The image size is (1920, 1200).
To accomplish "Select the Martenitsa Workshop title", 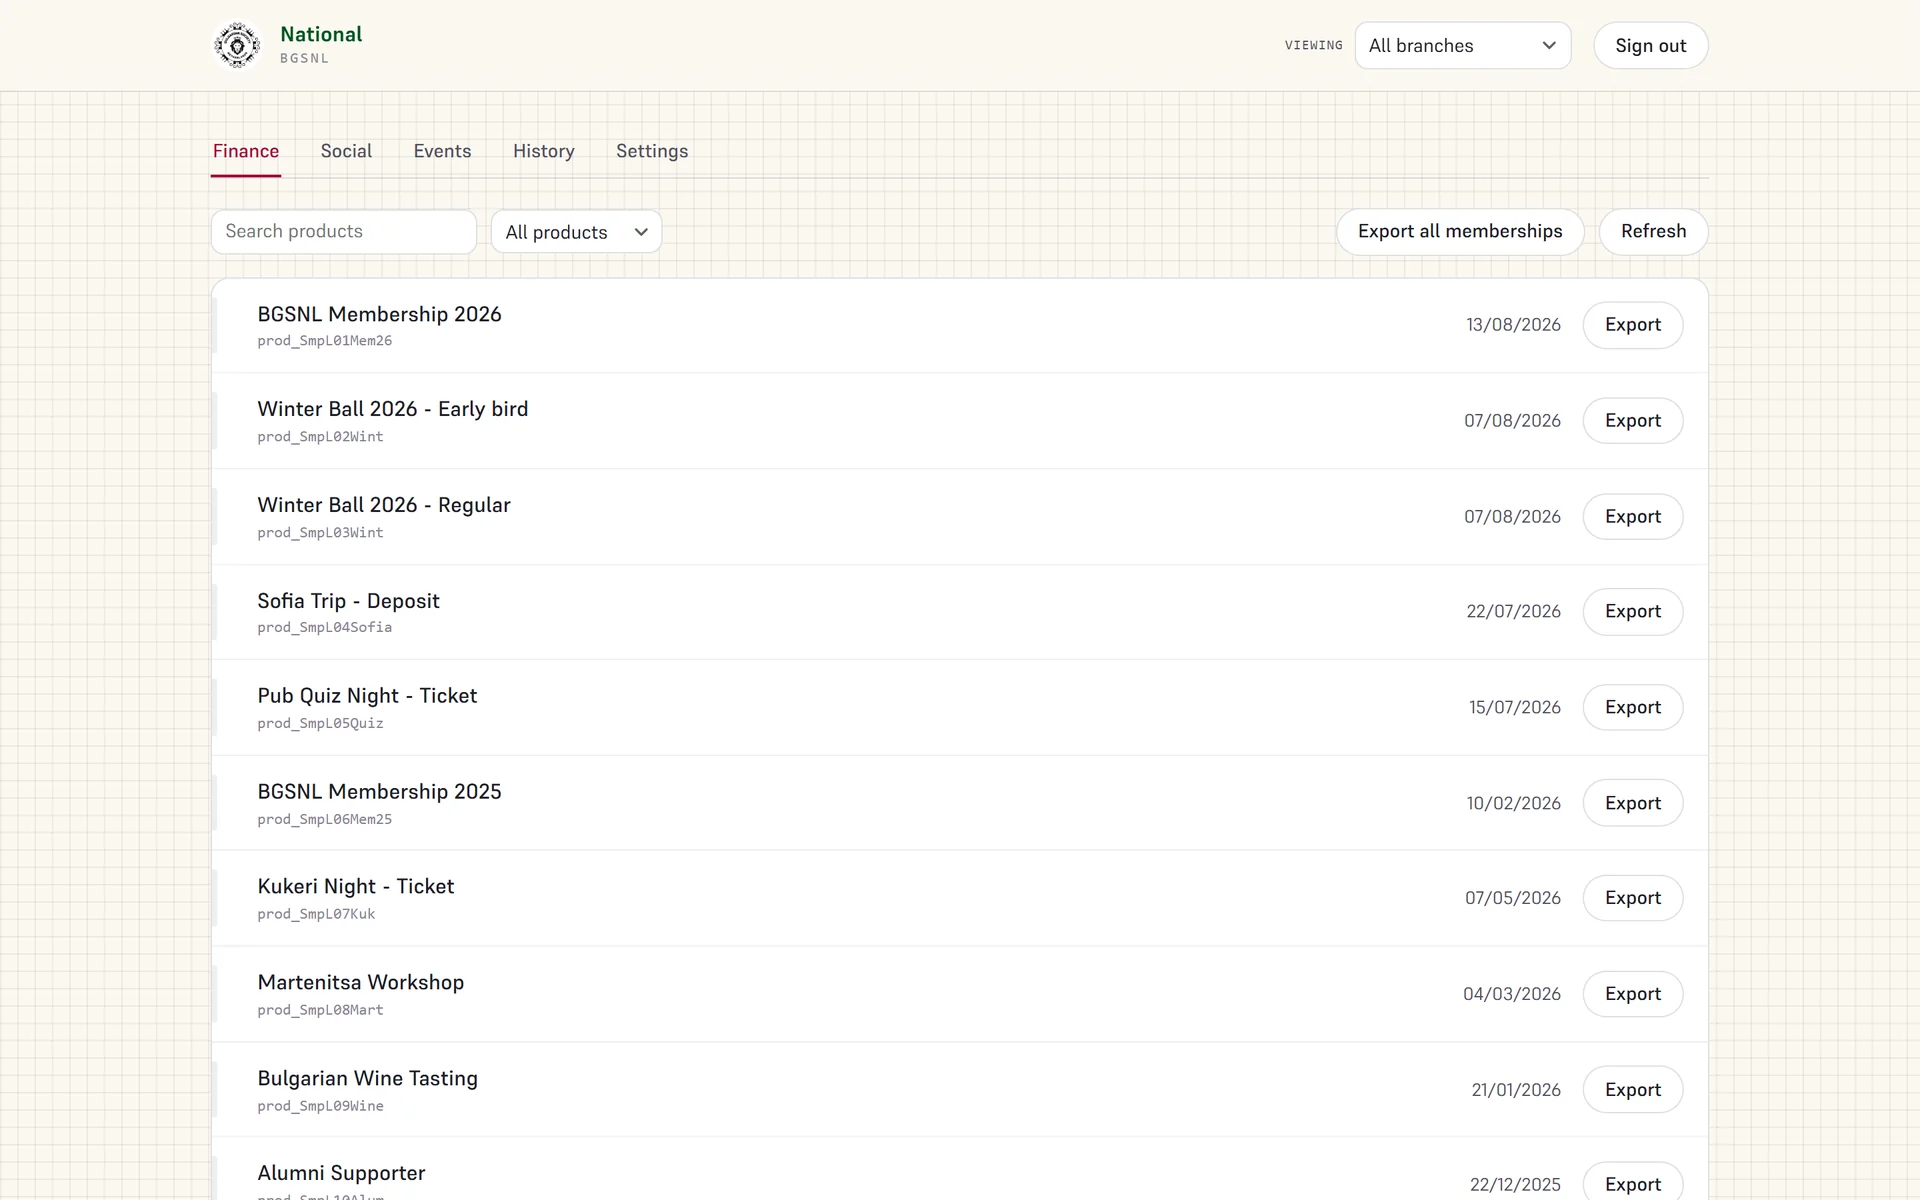I will [361, 983].
